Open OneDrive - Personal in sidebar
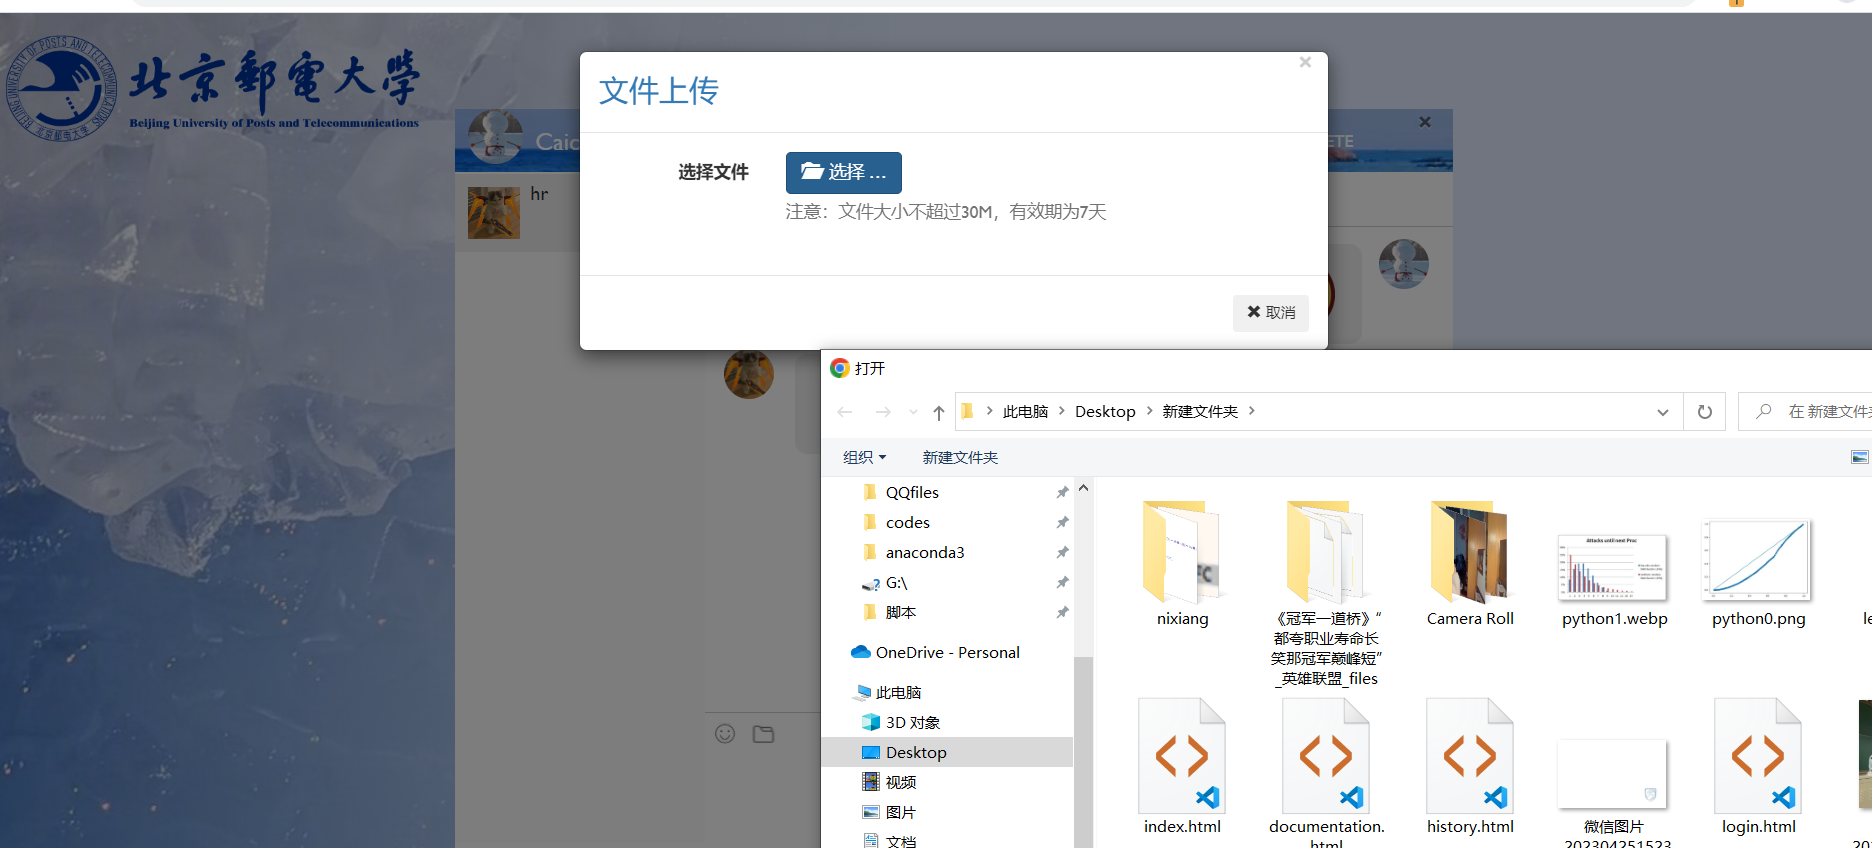The height and width of the screenshot is (848, 1872). (x=947, y=652)
